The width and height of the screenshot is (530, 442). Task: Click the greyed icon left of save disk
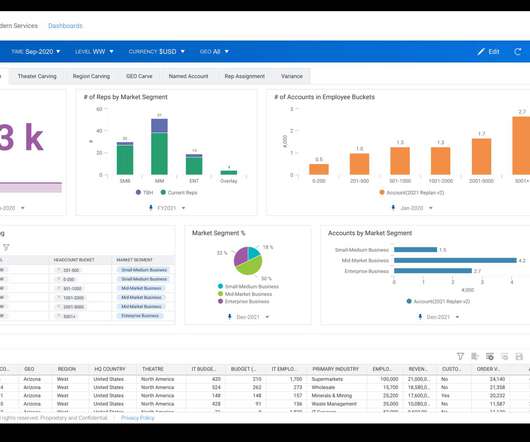tap(505, 356)
